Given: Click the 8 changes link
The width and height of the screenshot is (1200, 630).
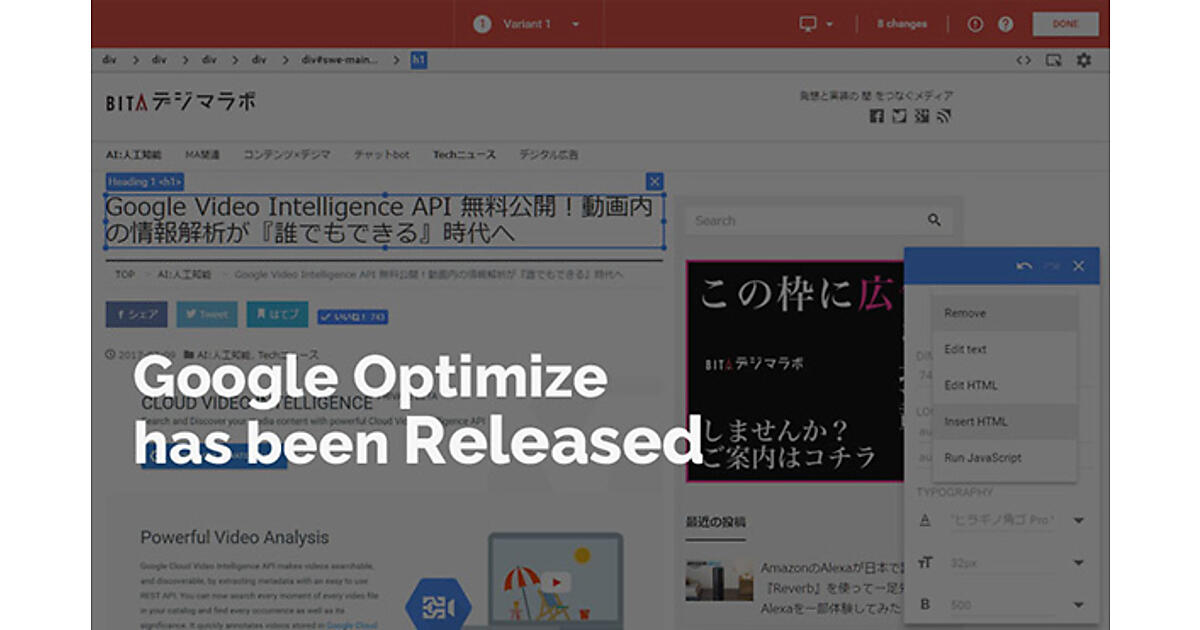Looking at the screenshot, I should pos(902,24).
